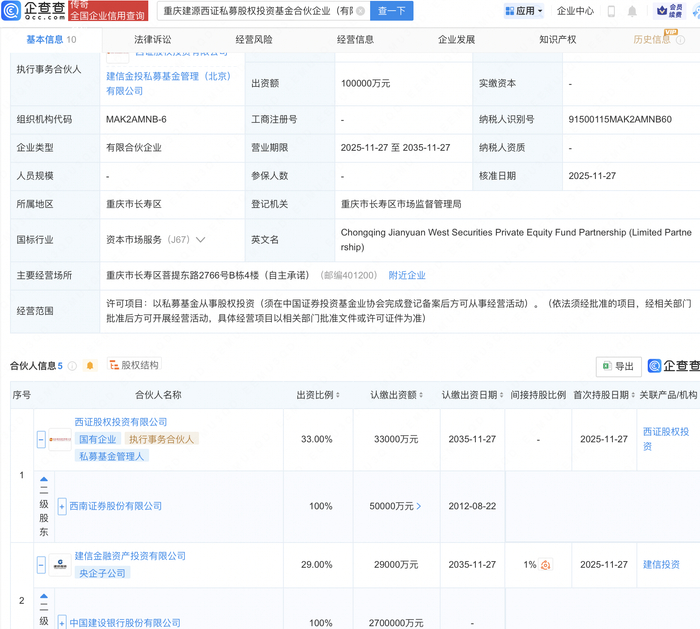Collapse the 西证股权投资有限公司 row with minus toggle

click(41, 440)
